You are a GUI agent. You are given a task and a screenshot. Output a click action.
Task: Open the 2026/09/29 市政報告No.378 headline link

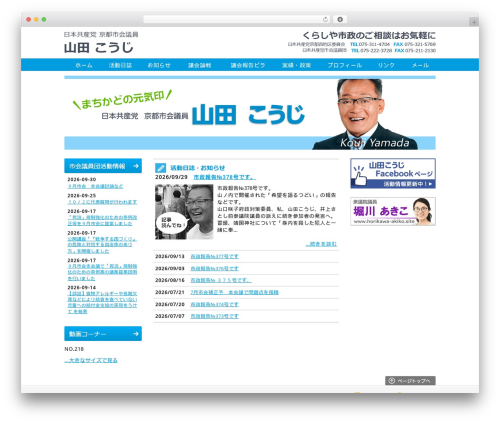pos(225,177)
